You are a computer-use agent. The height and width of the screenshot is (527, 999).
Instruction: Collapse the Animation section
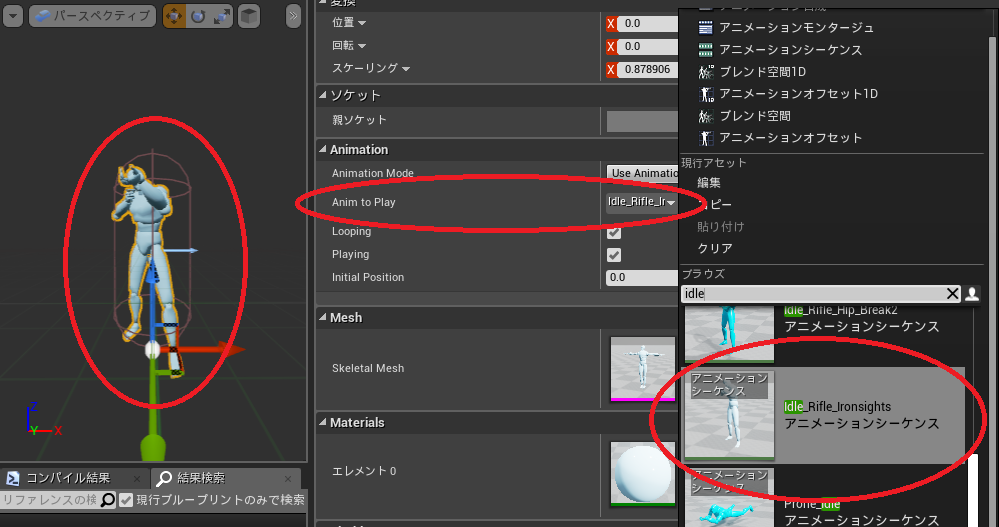(x=322, y=149)
